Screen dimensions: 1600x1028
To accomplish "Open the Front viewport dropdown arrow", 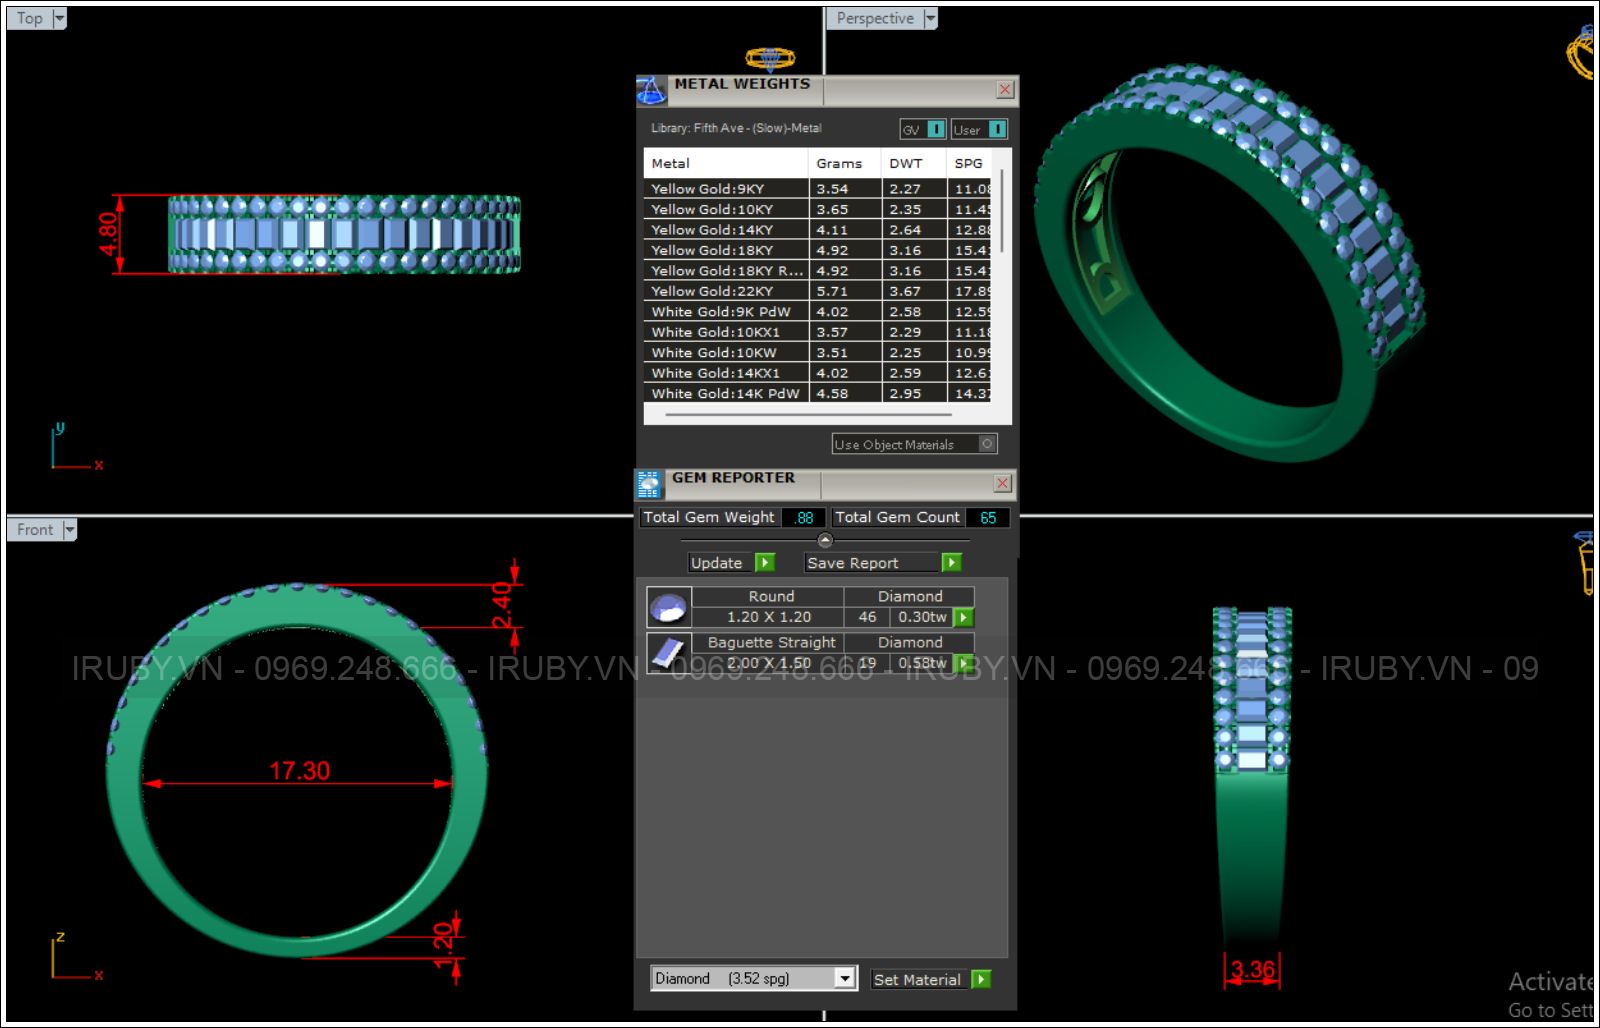I will [x=69, y=530].
